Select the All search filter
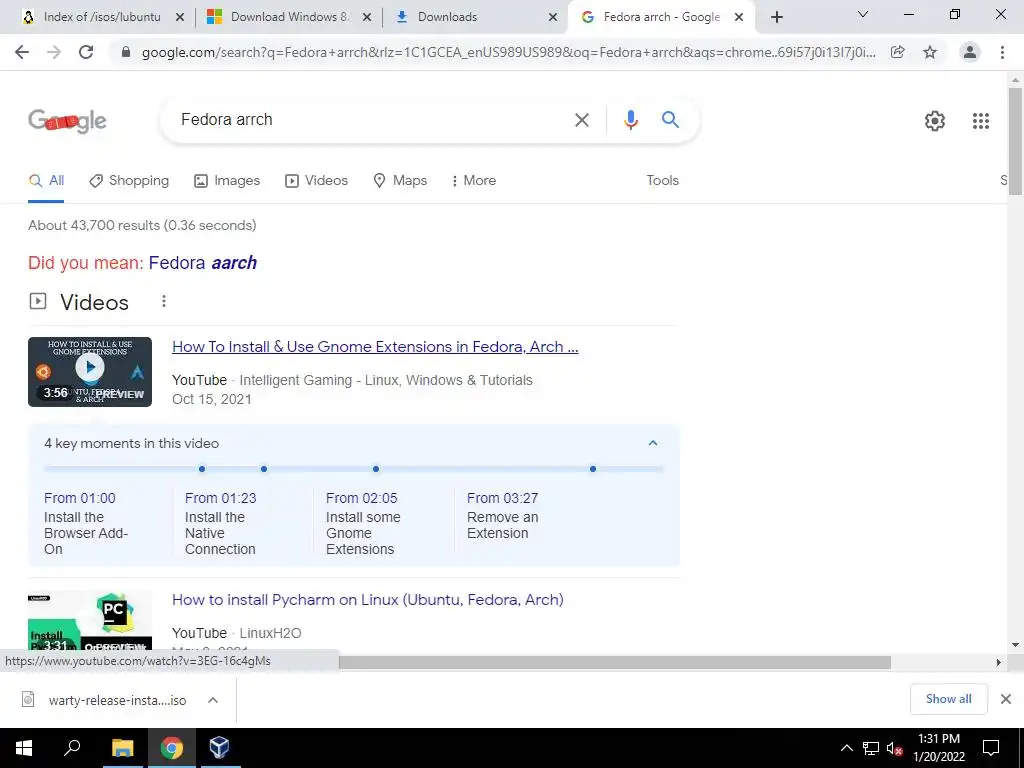This screenshot has height=768, width=1024. (x=46, y=181)
